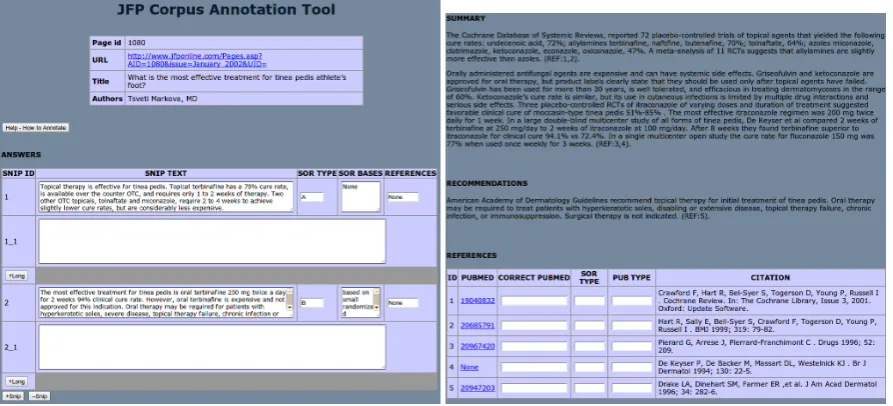Viewport: 893px width, 406px height.
Task: Click the RECOMMENDATIONS section heading
Action: coord(487,183)
